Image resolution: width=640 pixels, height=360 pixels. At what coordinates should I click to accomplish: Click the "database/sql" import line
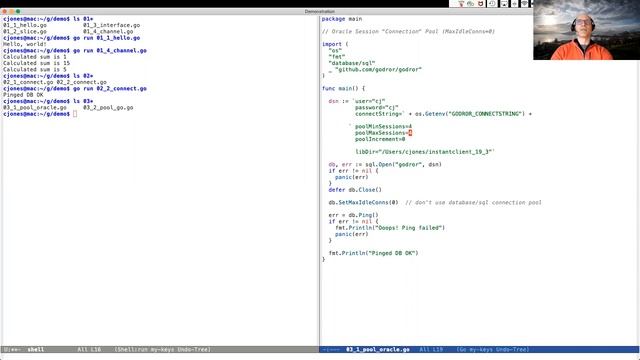click(x=351, y=63)
